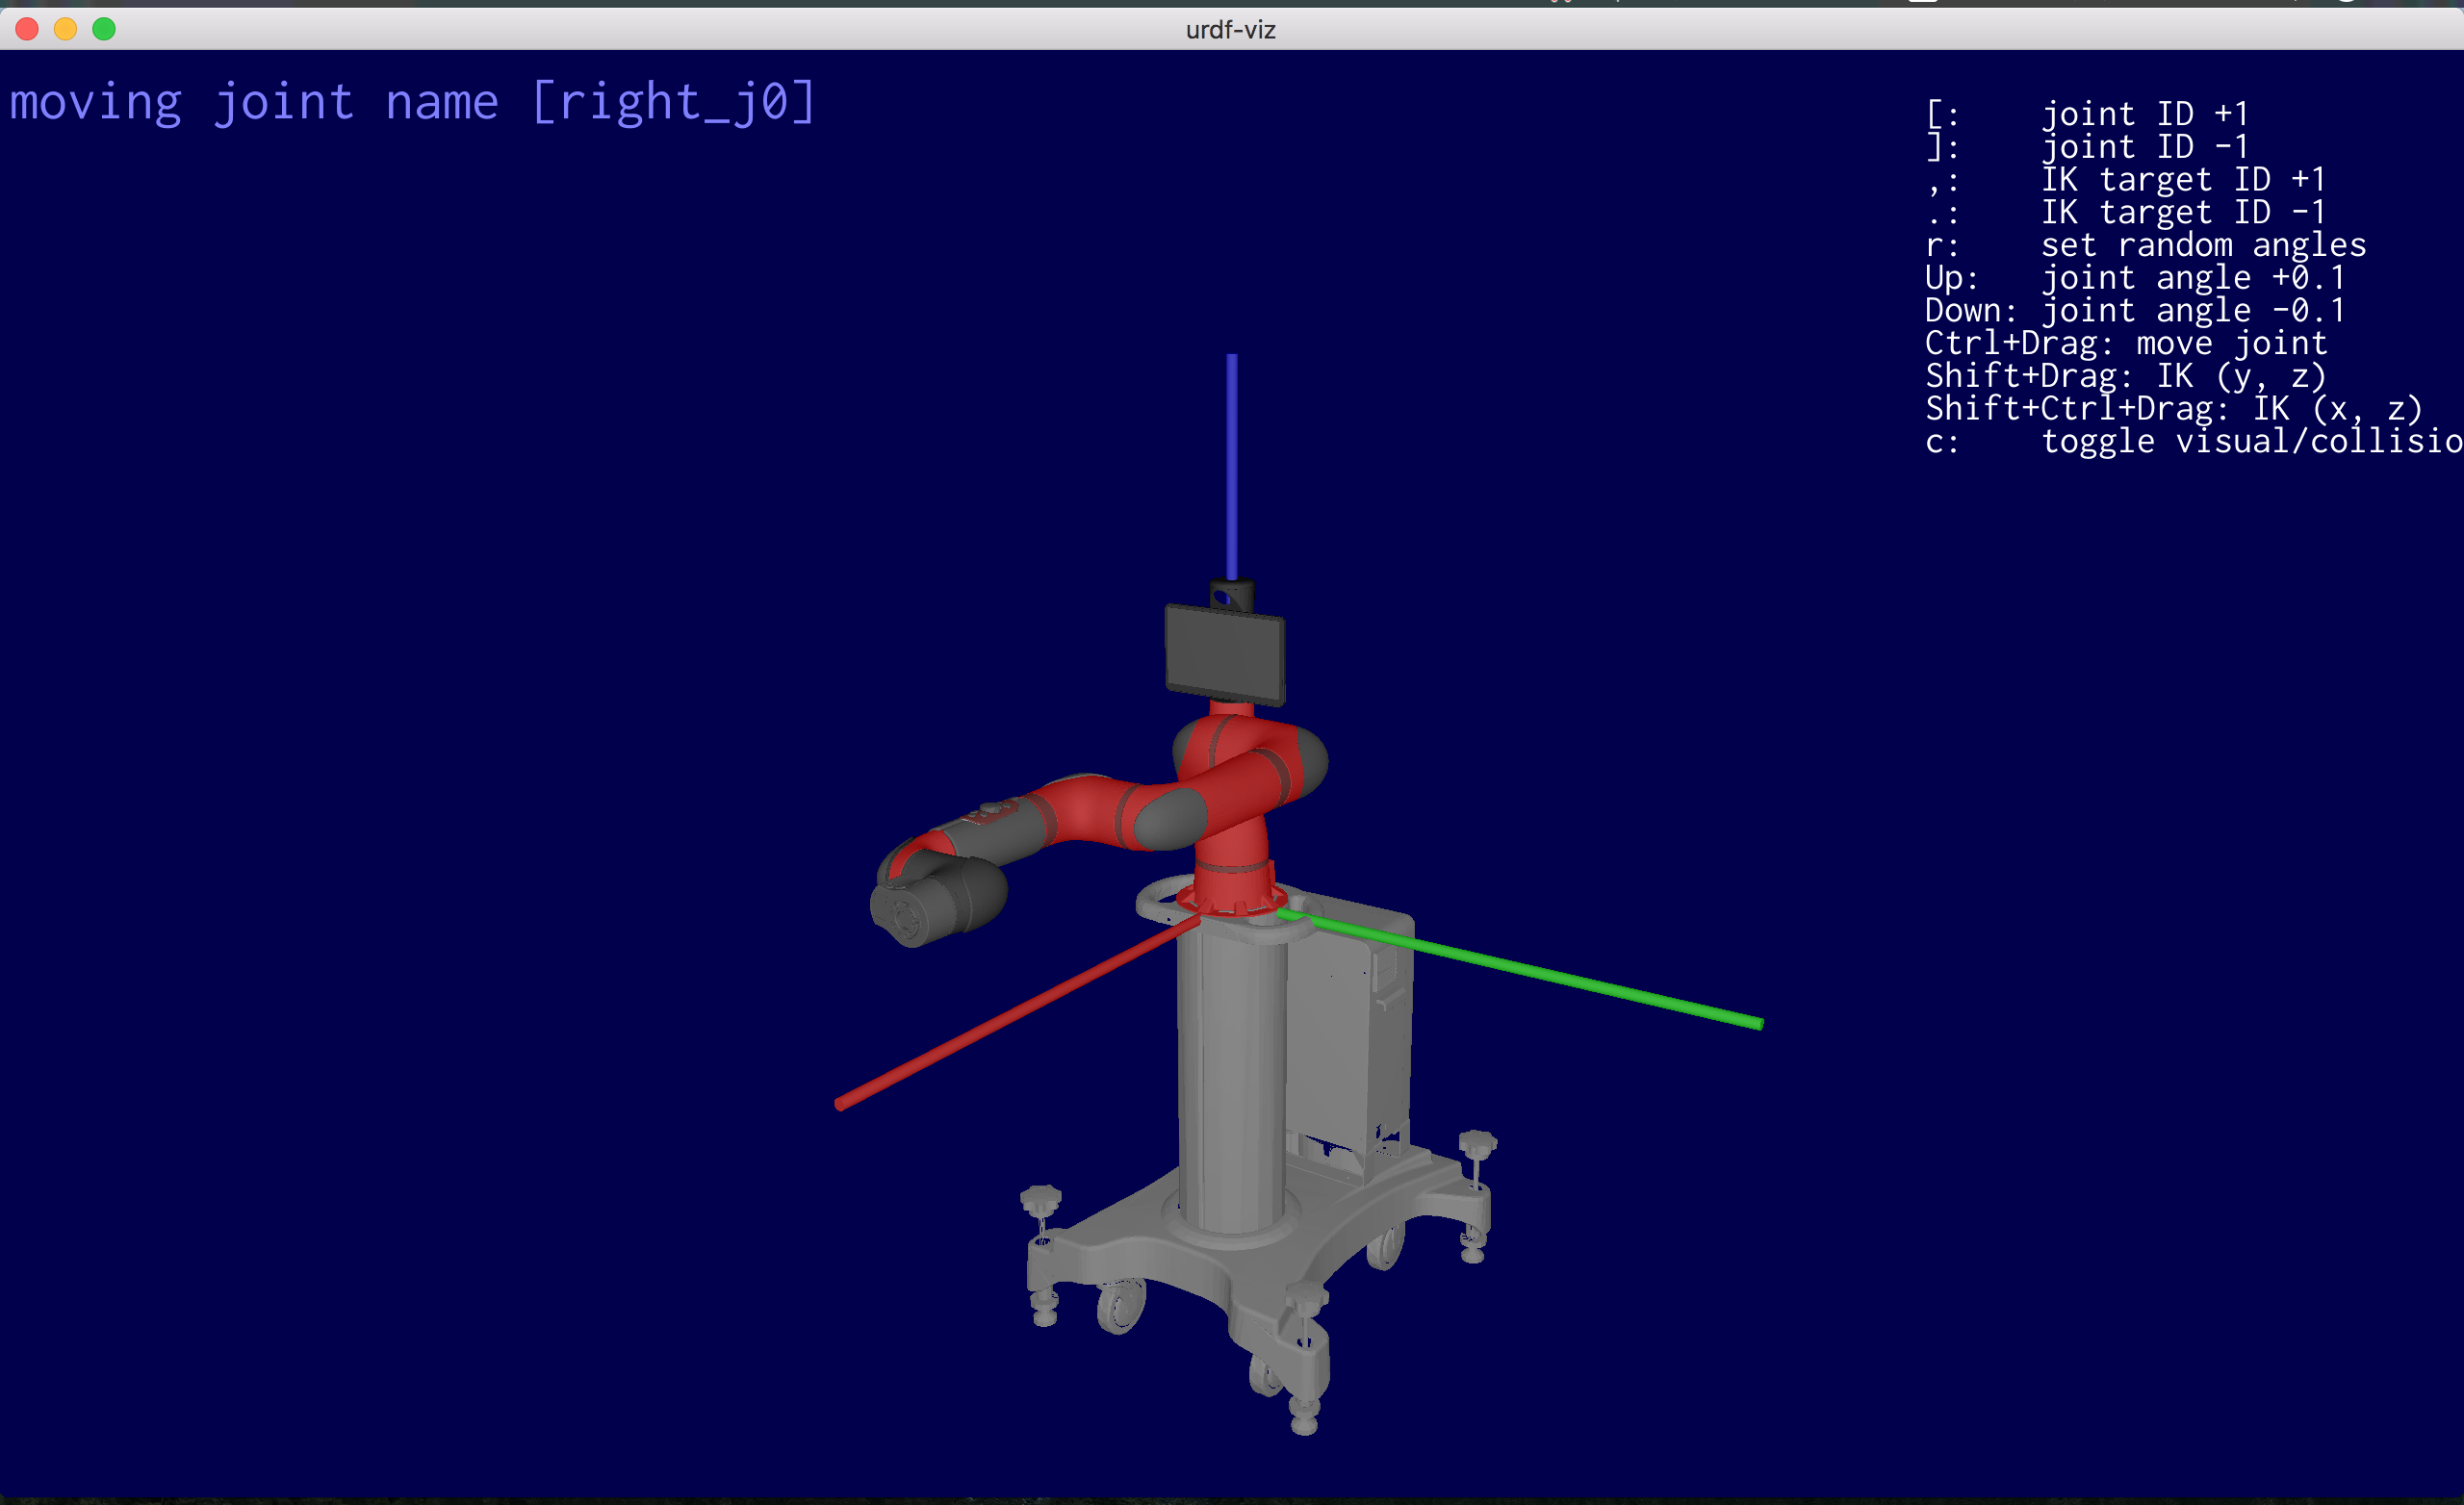The image size is (2464, 1505).
Task: Click the leveling knob on left base leg
Action: (x=1040, y=1198)
